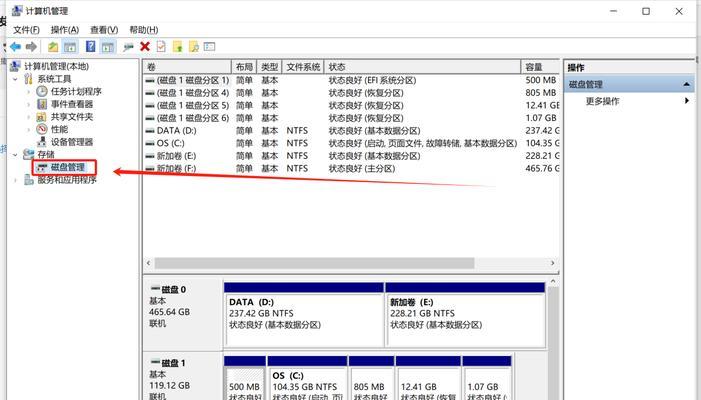Viewport: 701px width, 400px height.
Task: Collapse the 磁盘管理 section in 操作 pane
Action: coord(686,84)
